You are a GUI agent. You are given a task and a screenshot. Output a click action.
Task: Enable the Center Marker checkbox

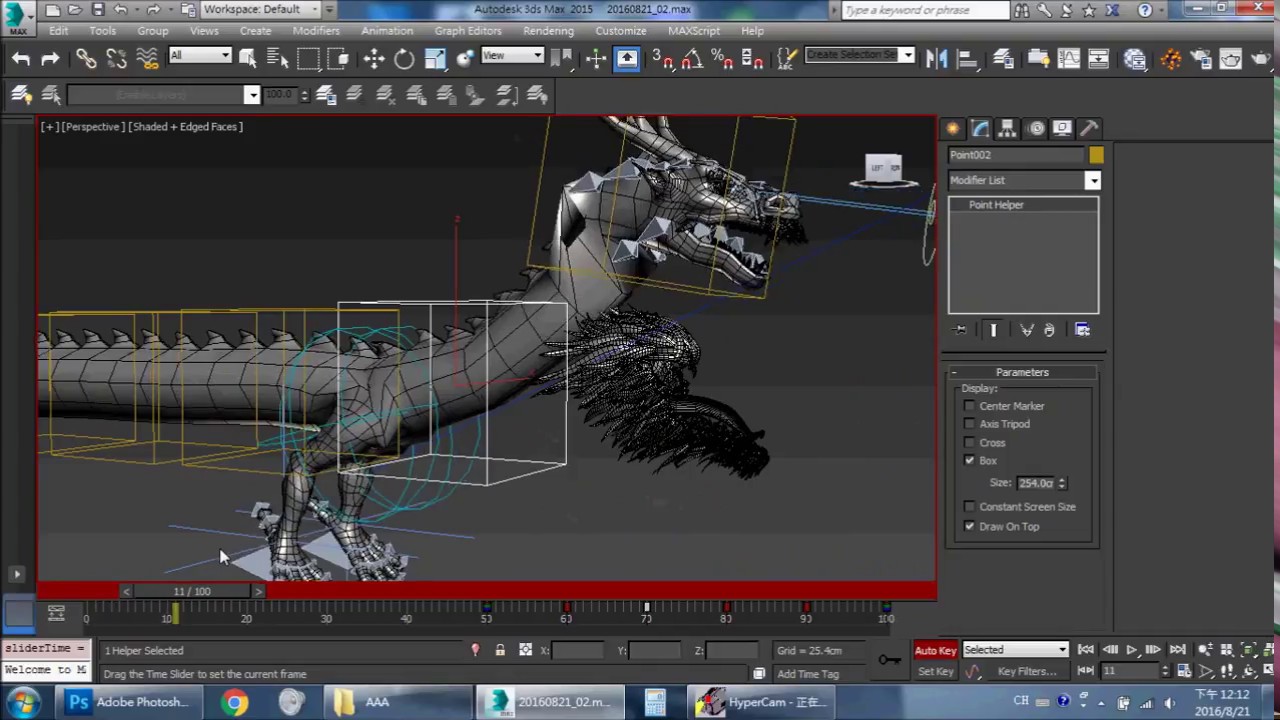[969, 406]
